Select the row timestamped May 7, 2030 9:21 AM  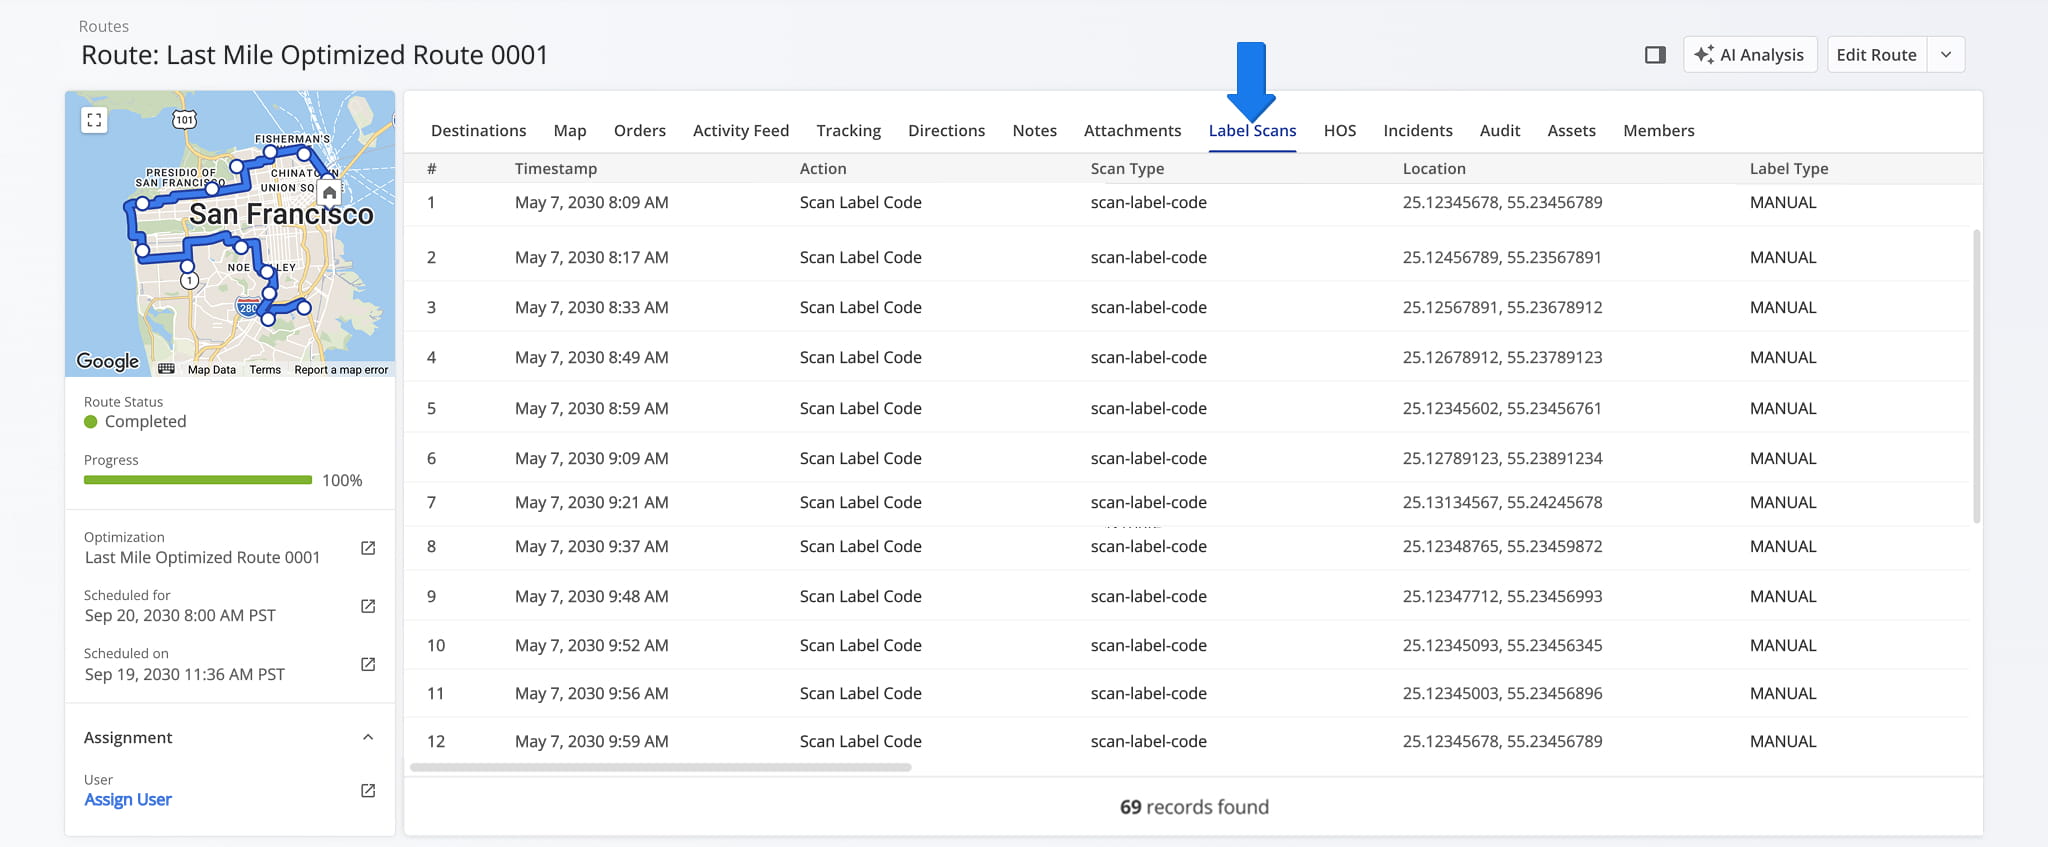(x=1187, y=502)
